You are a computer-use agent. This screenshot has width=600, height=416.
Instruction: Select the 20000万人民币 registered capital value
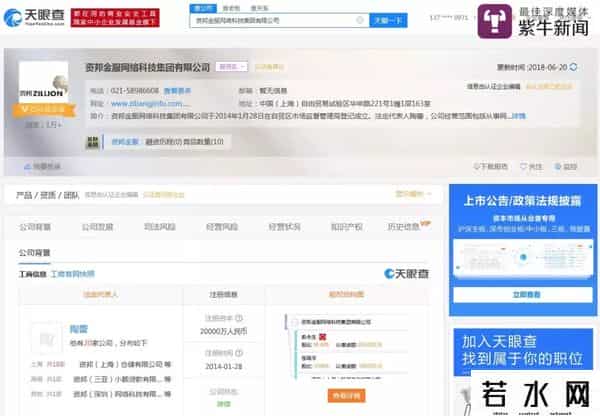223,331
